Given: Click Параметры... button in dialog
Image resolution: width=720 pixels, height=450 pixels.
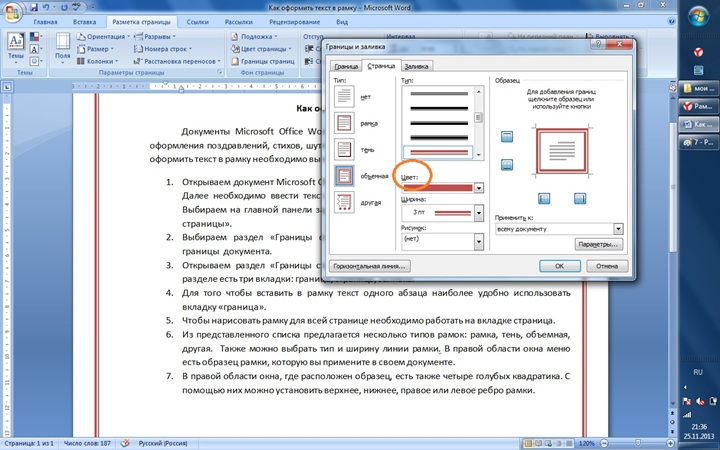Looking at the screenshot, I should [599, 244].
